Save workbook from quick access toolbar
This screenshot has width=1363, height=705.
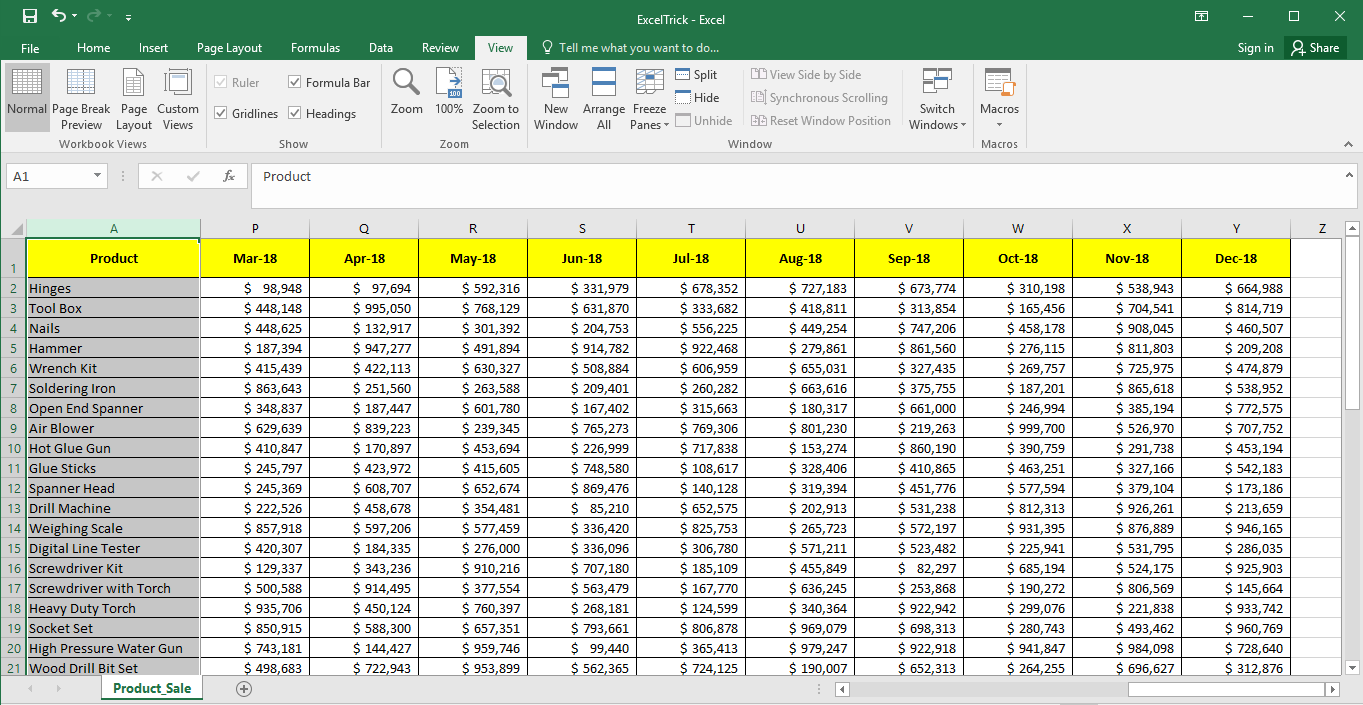(x=30, y=17)
